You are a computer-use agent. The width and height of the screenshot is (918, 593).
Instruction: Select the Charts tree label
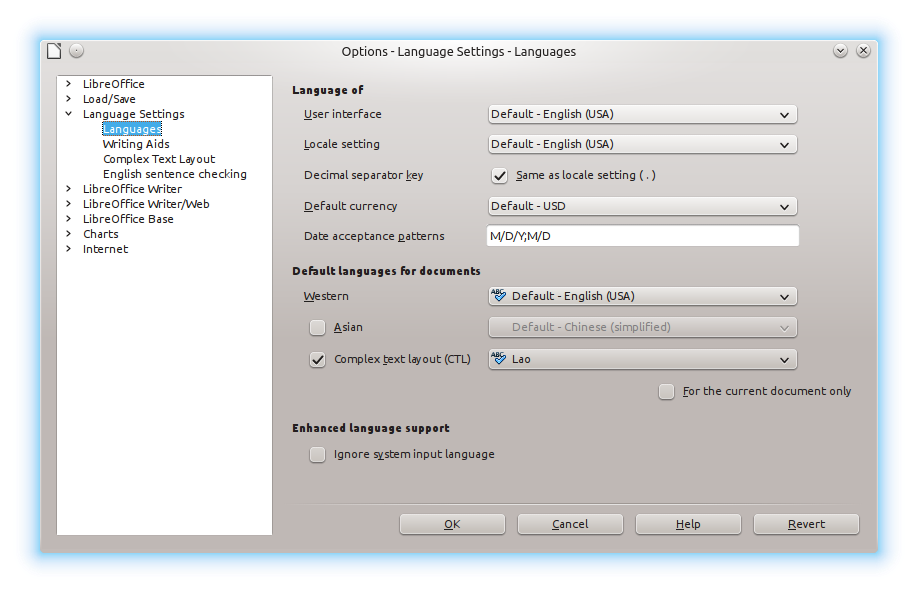click(x=101, y=234)
